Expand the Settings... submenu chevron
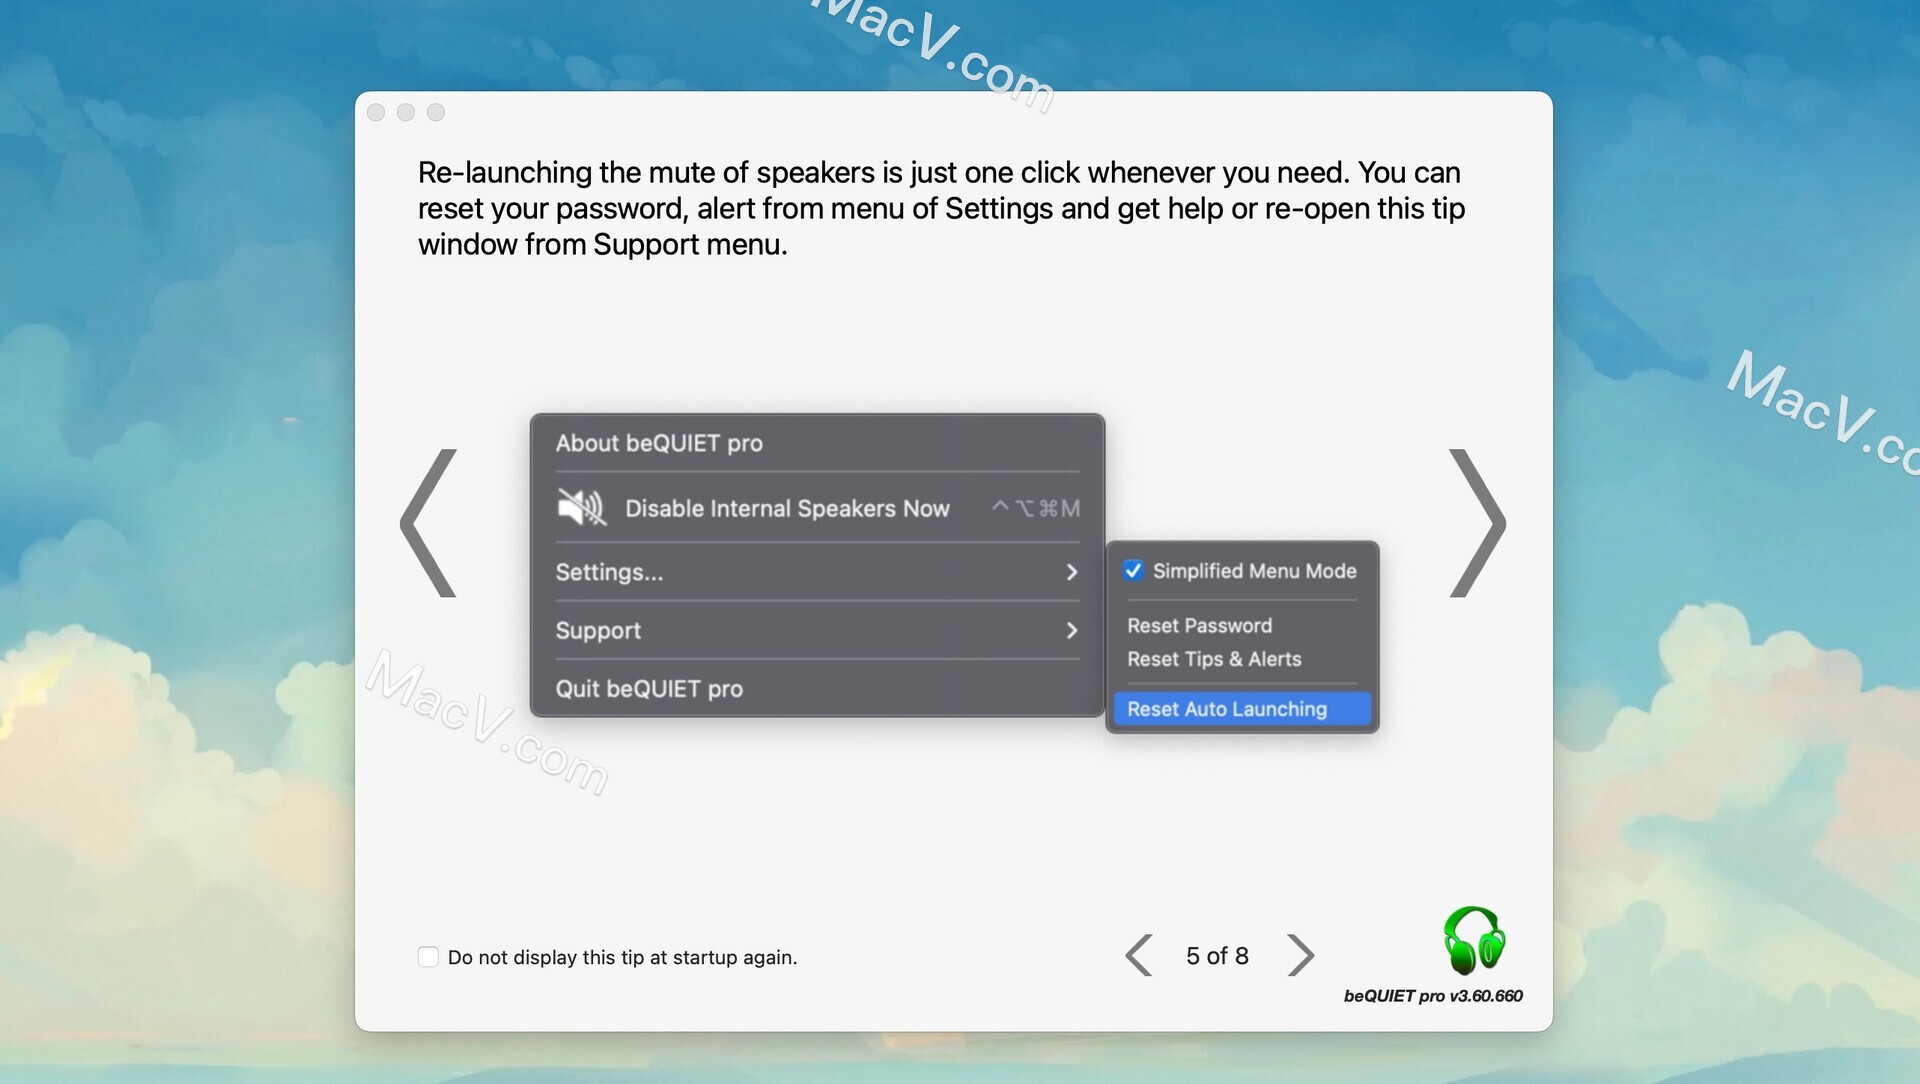The image size is (1920, 1084). click(x=1071, y=572)
